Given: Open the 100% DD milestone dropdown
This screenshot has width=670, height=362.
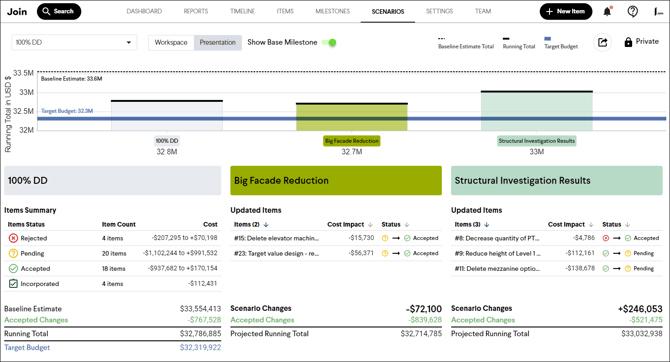Looking at the screenshot, I should (74, 42).
